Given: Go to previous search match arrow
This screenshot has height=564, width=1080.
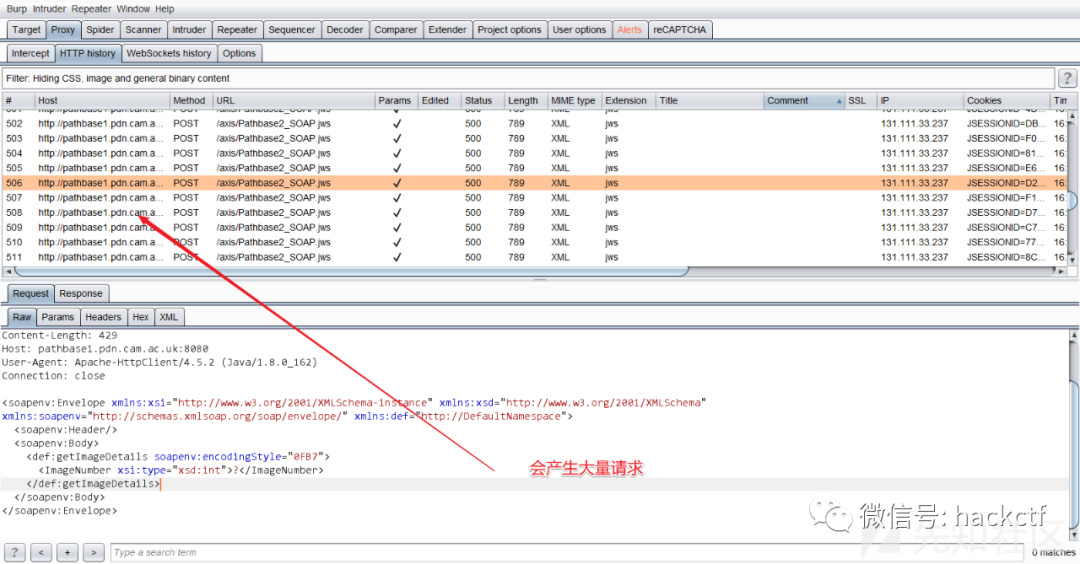Looking at the screenshot, I should 41,552.
